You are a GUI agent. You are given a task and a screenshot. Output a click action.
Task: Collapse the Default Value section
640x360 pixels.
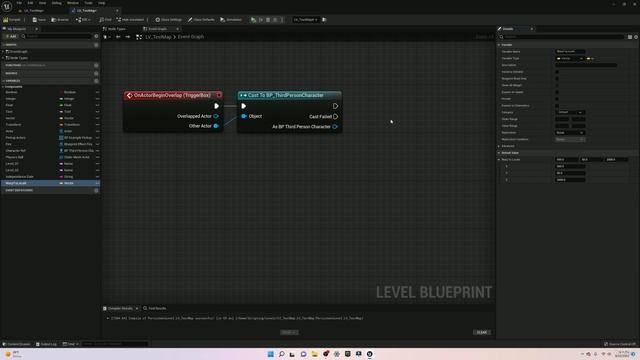coord(499,153)
